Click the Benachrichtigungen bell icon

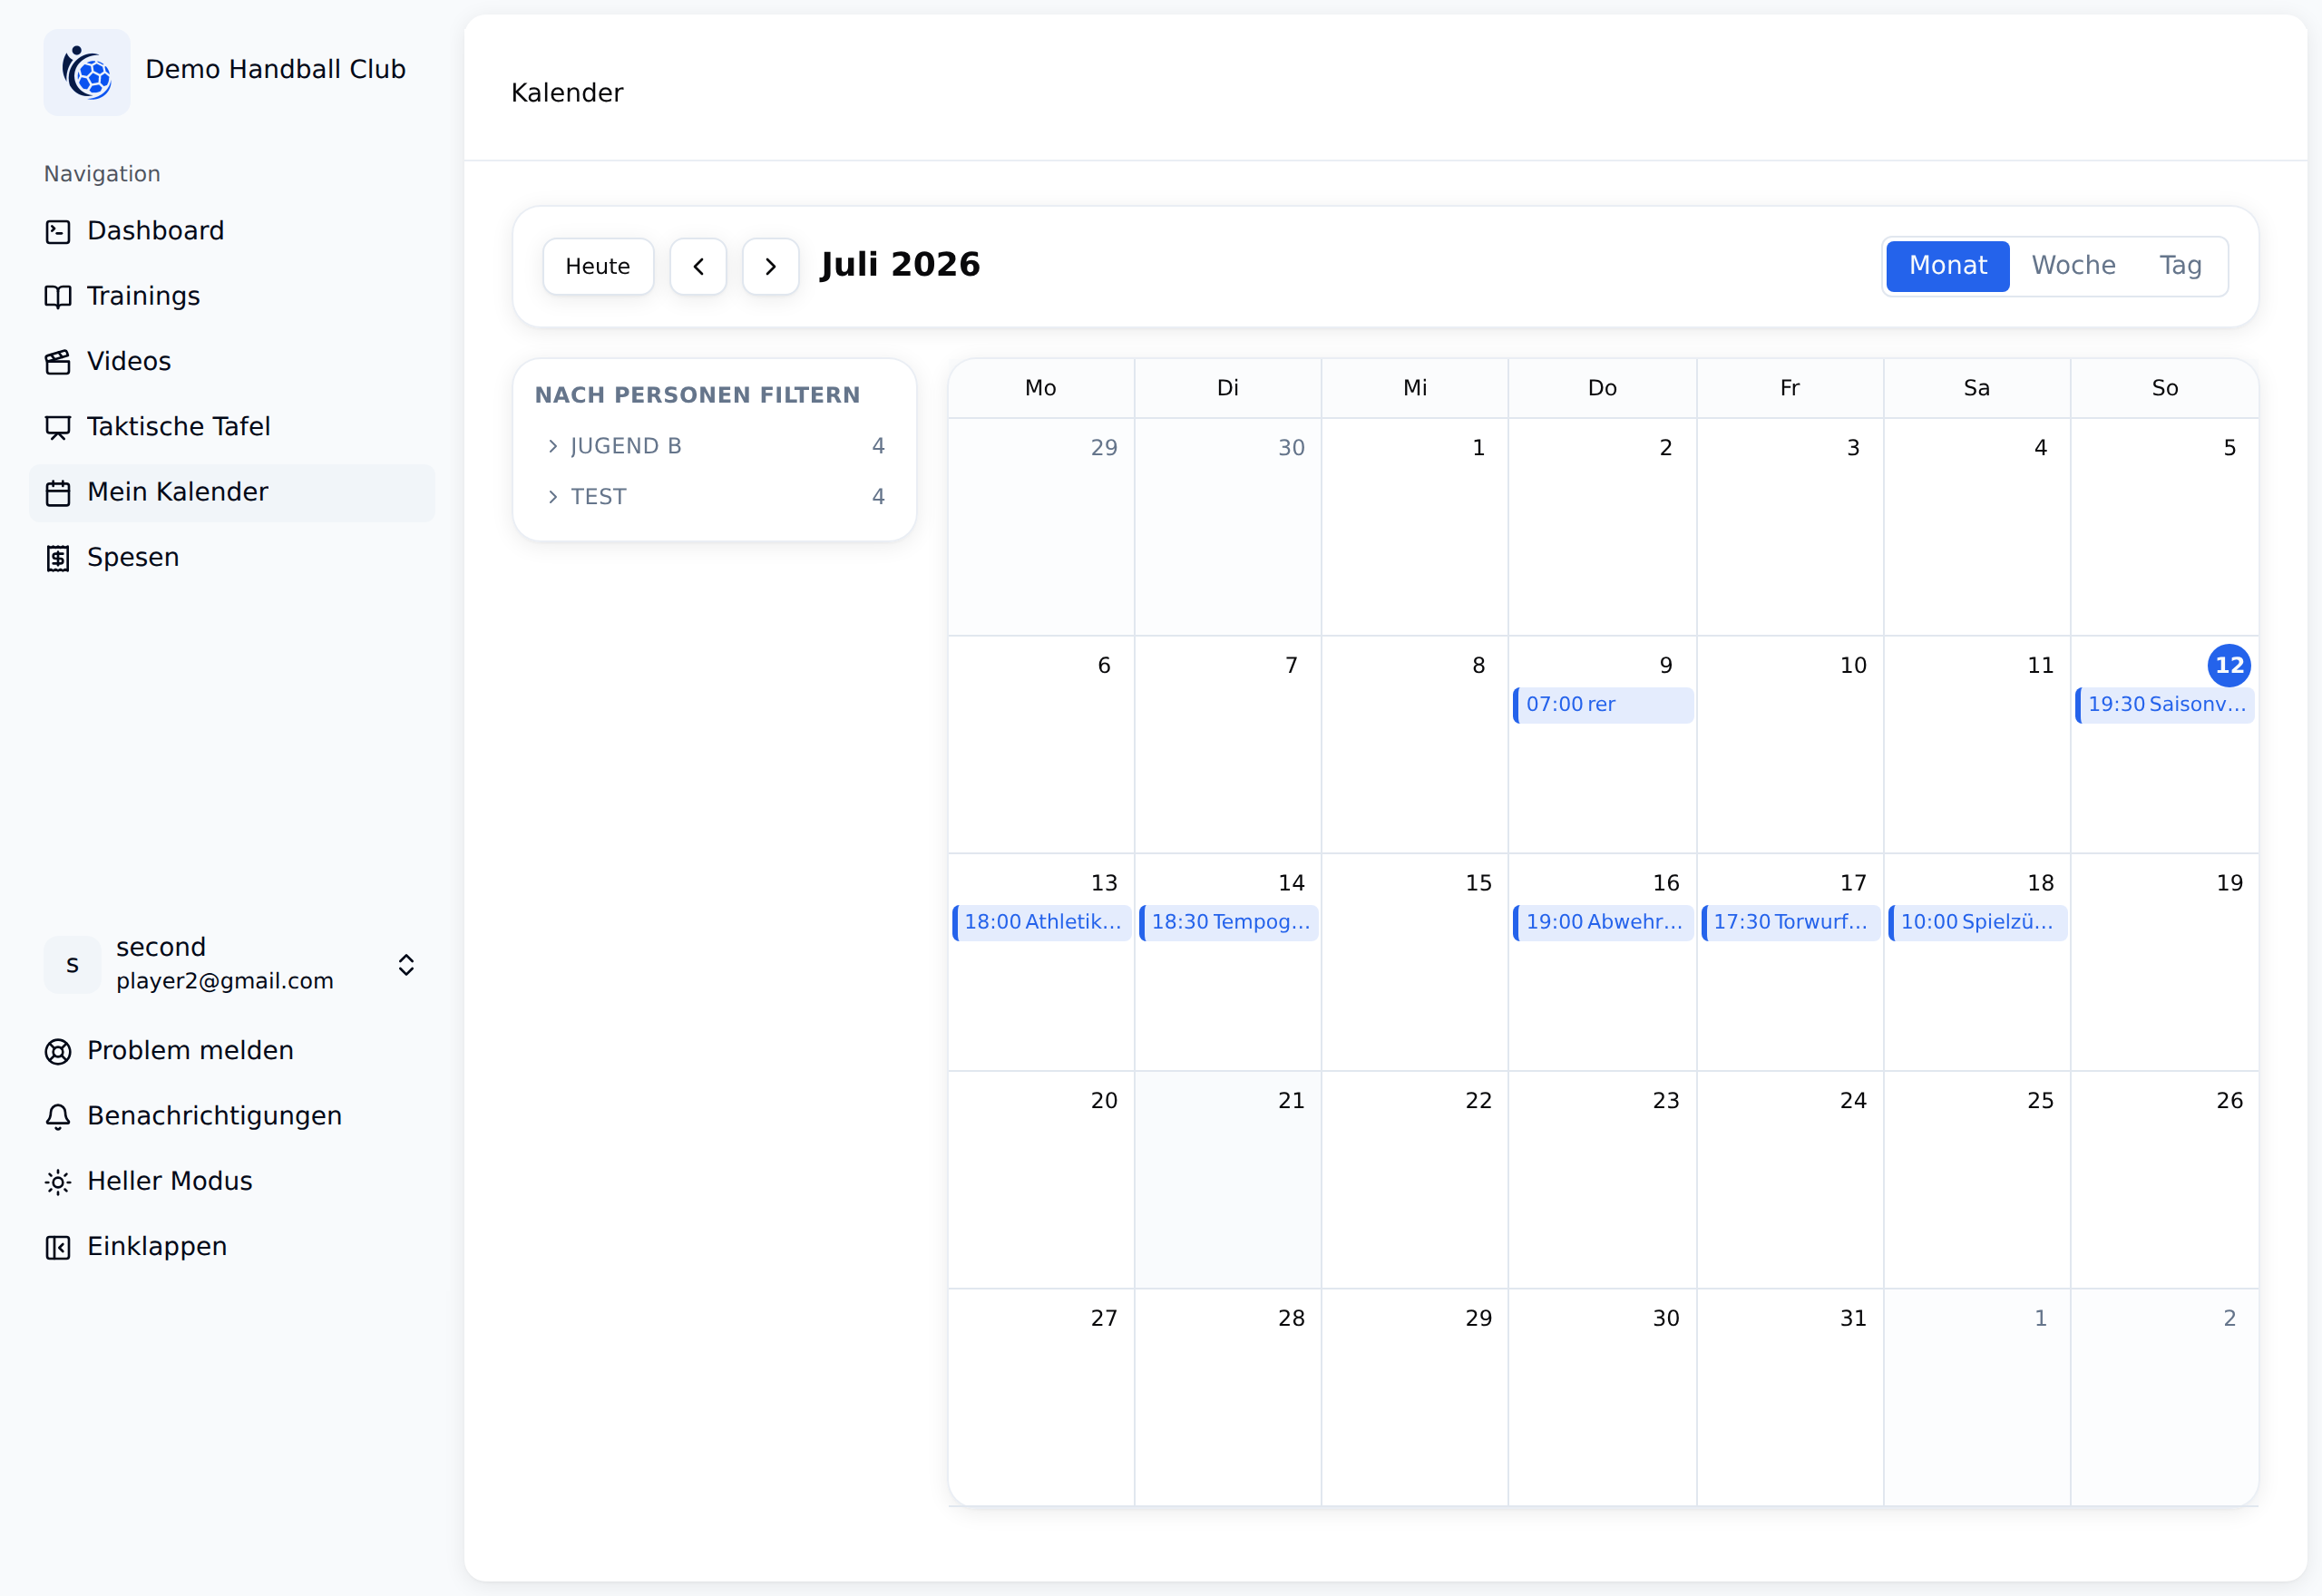pyautogui.click(x=58, y=1117)
